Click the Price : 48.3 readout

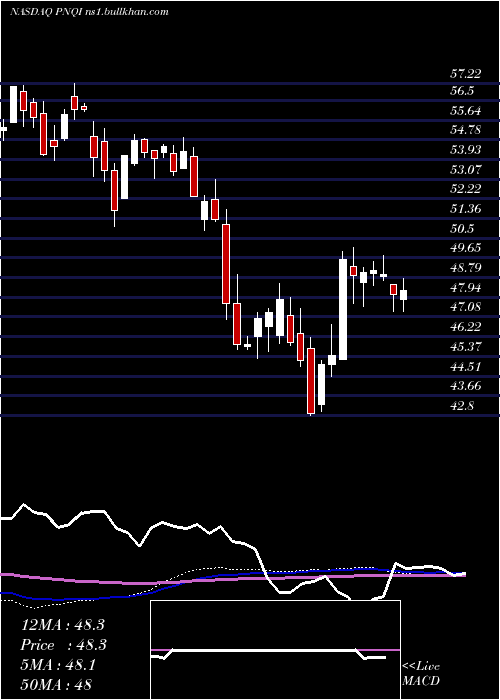(x=62, y=645)
